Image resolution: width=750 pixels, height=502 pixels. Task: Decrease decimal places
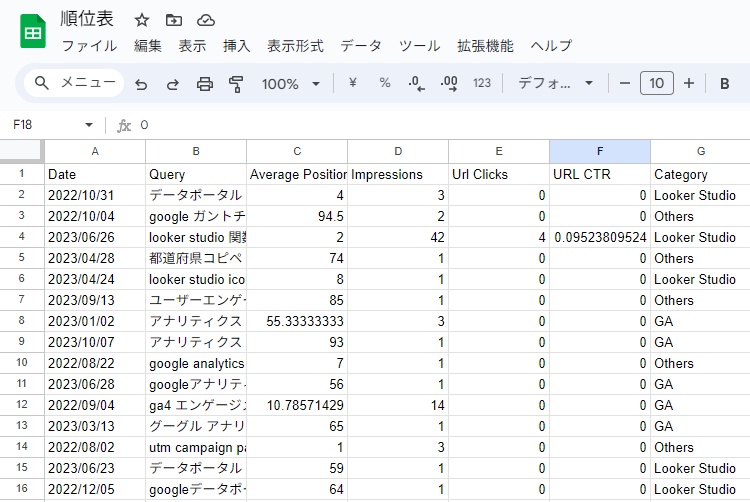(416, 83)
